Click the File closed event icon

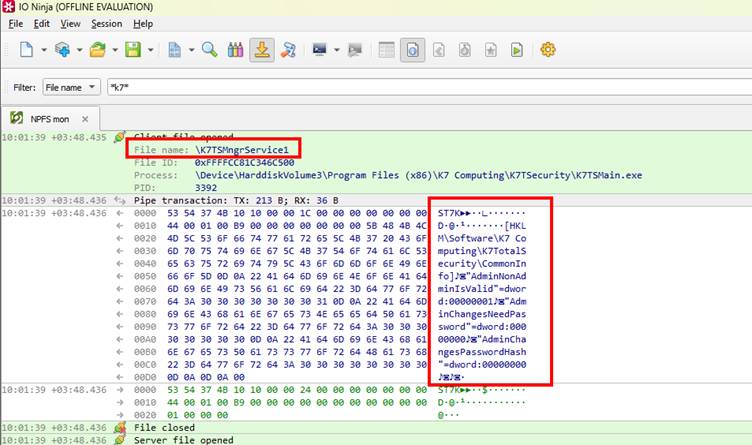pos(119,427)
